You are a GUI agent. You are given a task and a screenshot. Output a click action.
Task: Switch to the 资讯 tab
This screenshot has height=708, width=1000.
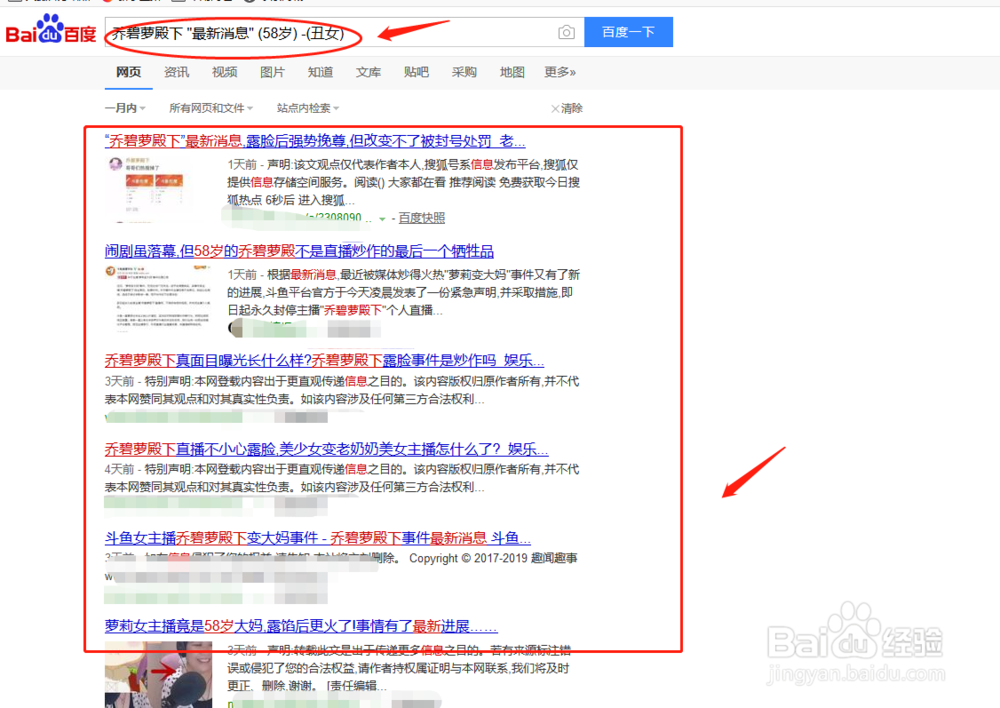(x=177, y=72)
